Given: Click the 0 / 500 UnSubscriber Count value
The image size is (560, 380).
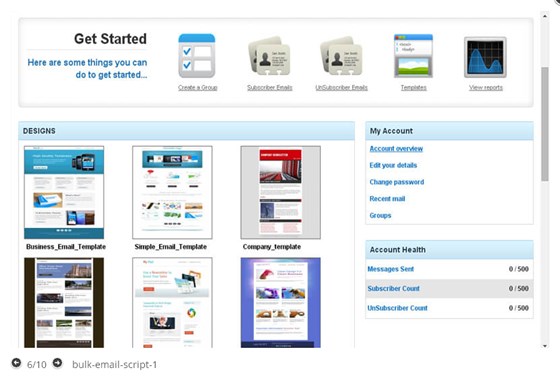Looking at the screenshot, I should (519, 308).
